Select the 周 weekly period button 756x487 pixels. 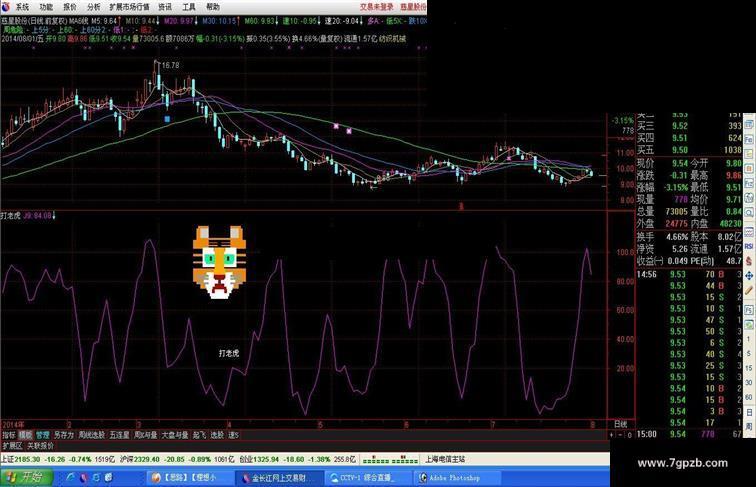pyautogui.click(x=749, y=427)
